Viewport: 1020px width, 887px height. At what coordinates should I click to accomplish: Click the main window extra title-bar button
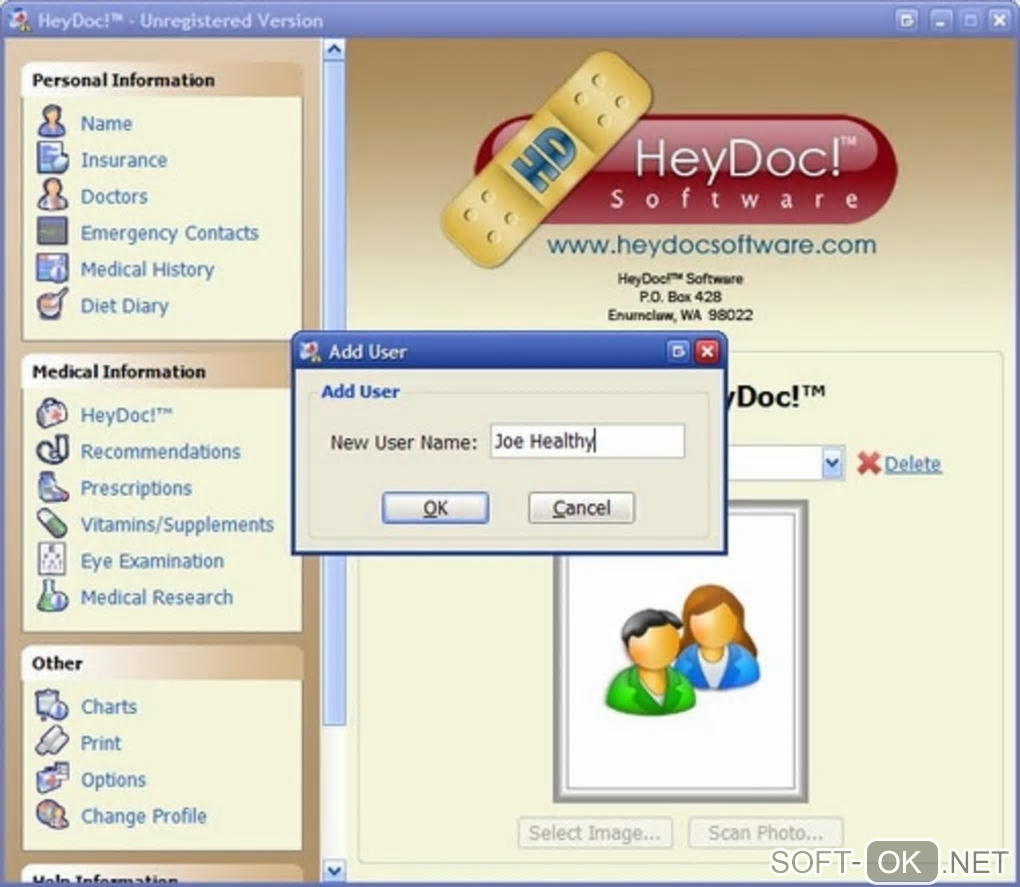click(x=906, y=21)
